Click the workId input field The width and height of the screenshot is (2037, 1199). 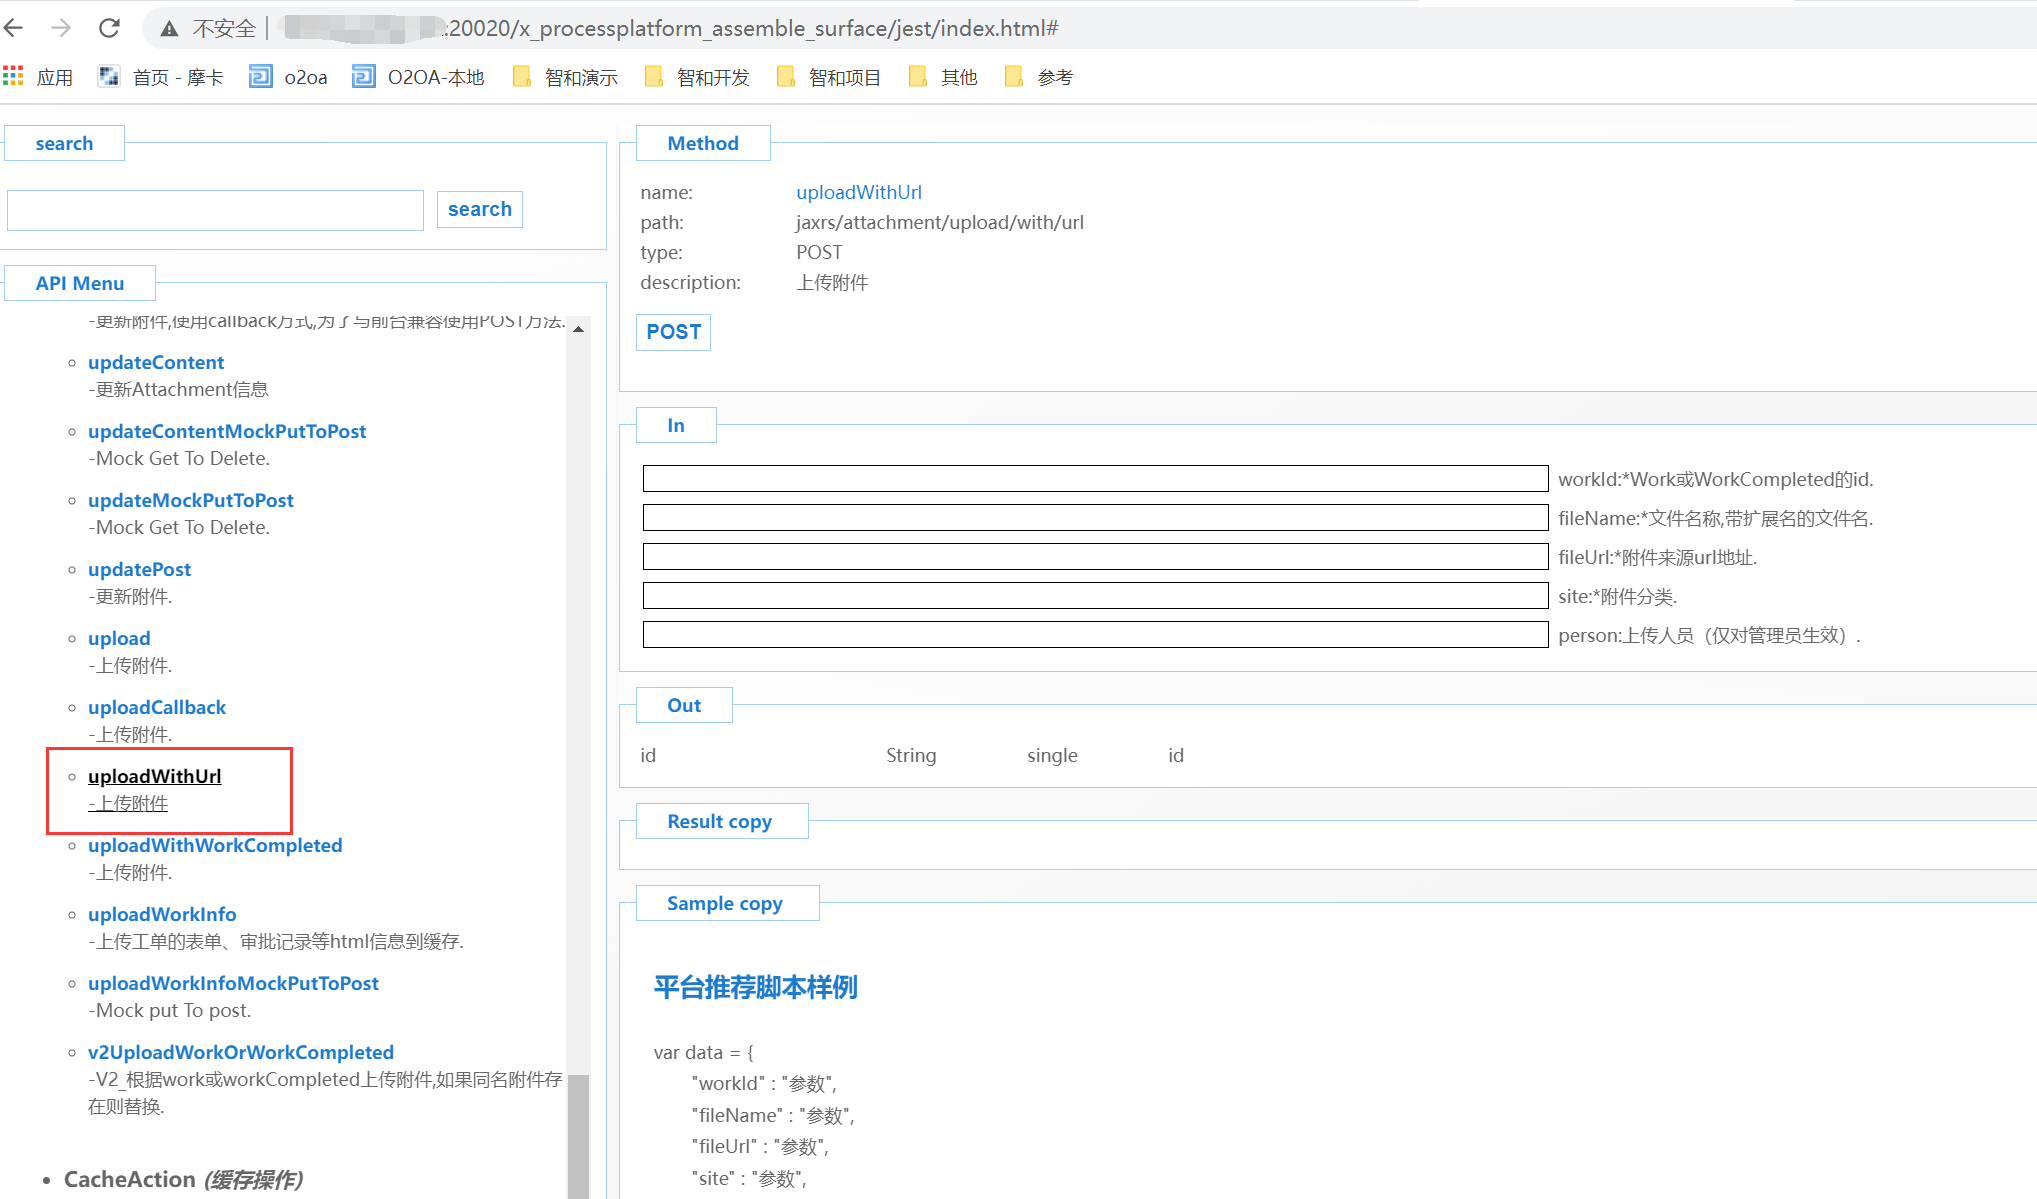point(1095,479)
